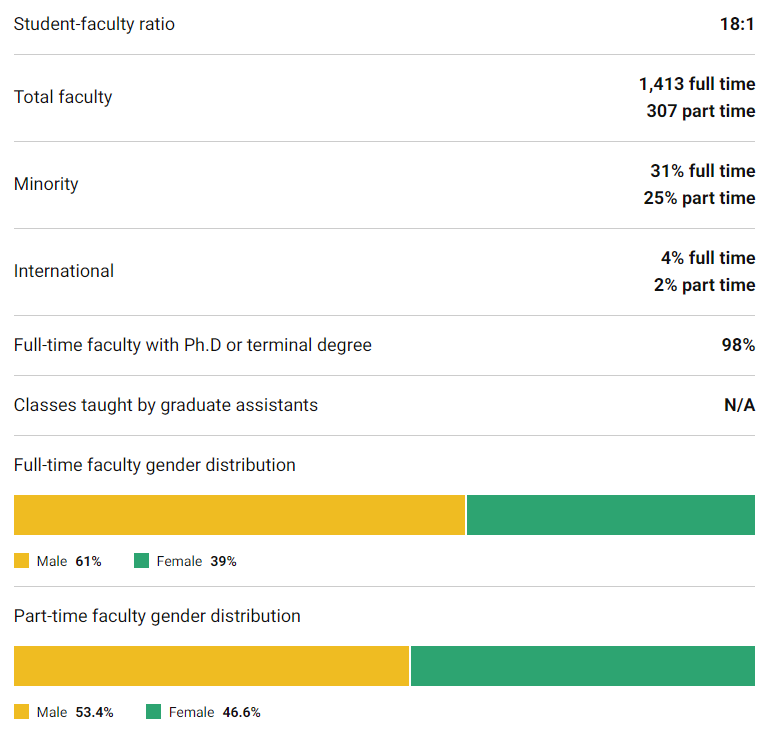
Task: Click the Part-time faculty gender distribution heading
Action: [x=157, y=616]
